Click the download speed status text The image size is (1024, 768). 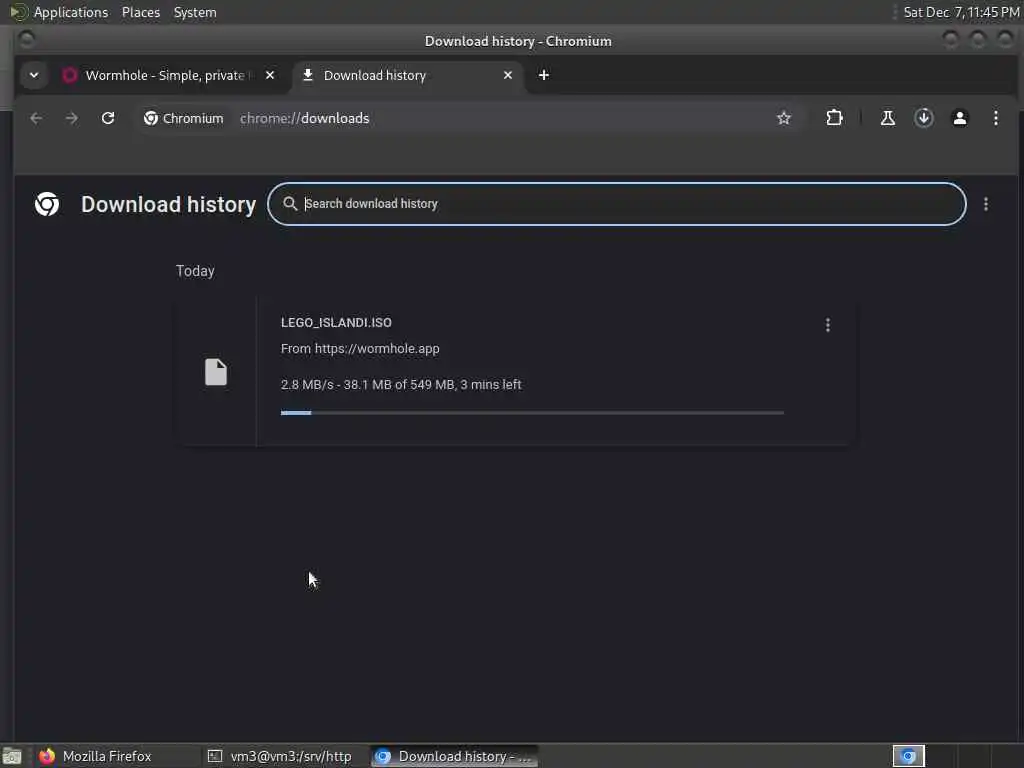click(401, 385)
